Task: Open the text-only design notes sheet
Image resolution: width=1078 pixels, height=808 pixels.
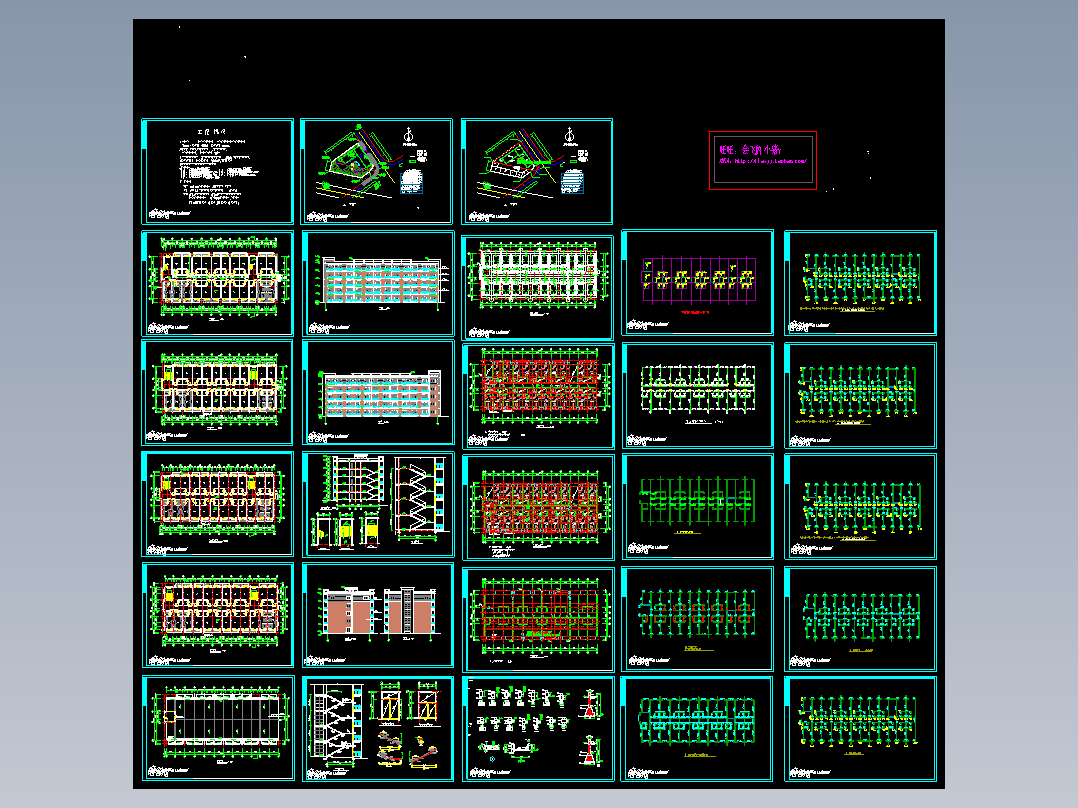Action: pyautogui.click(x=217, y=171)
